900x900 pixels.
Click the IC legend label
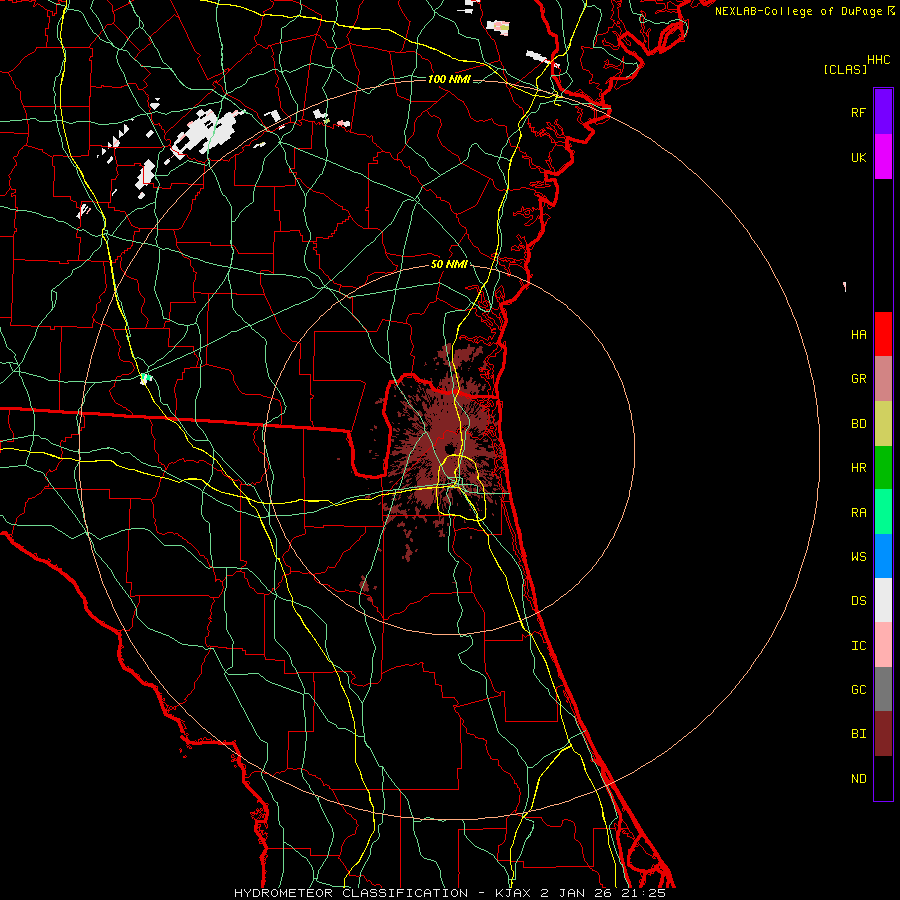(859, 646)
